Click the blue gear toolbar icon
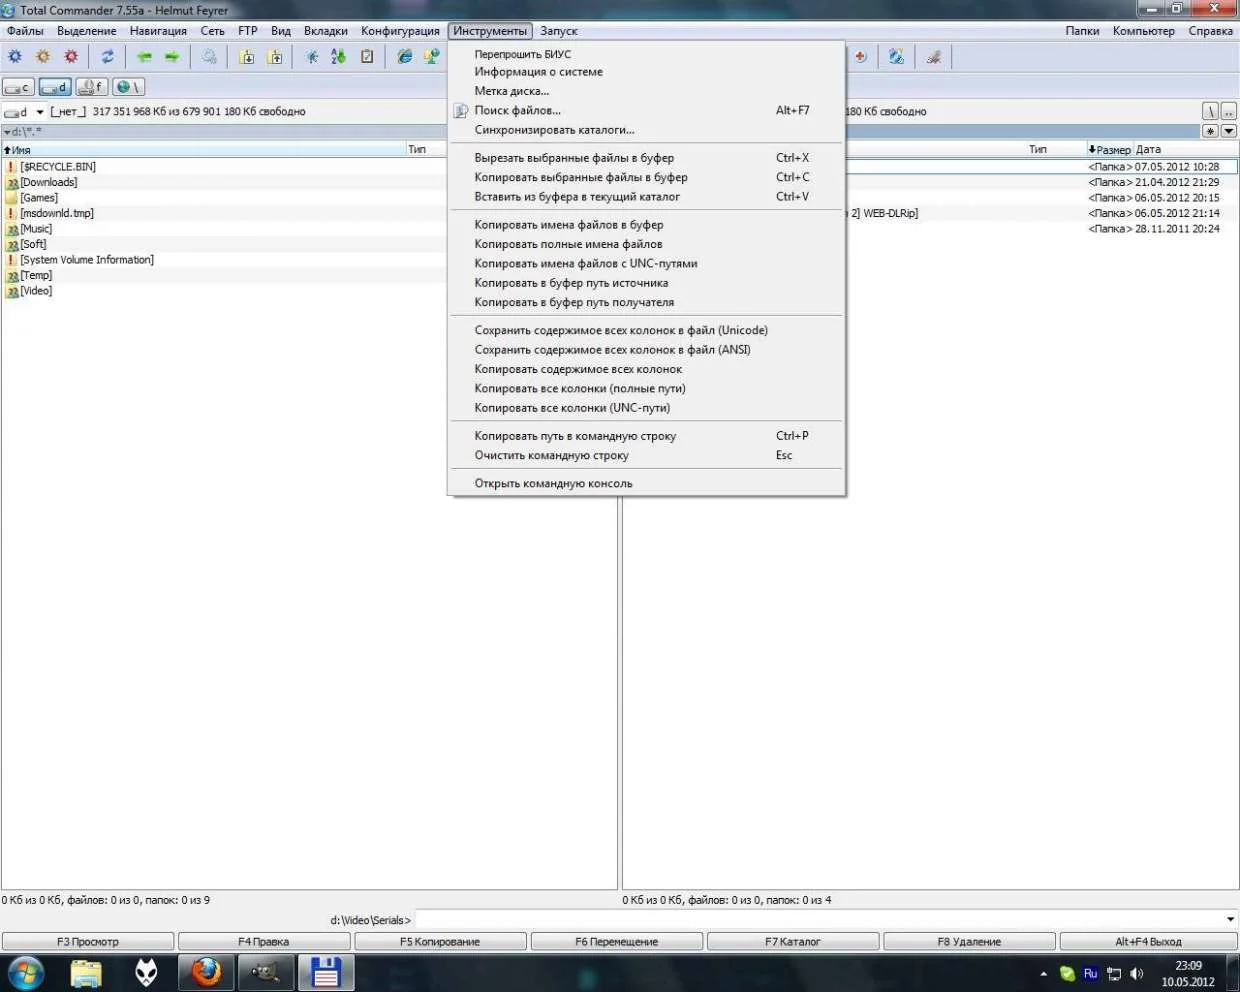This screenshot has width=1240, height=992. coord(15,57)
